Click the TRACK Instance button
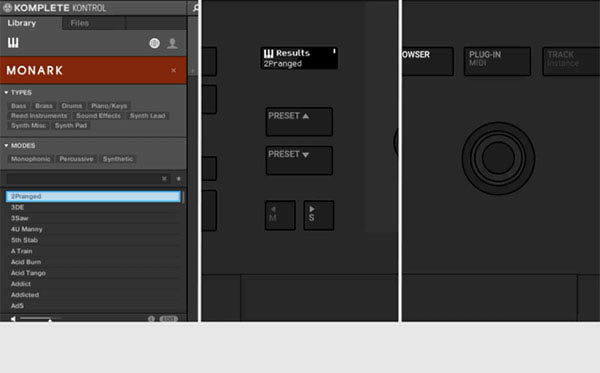 (x=571, y=61)
